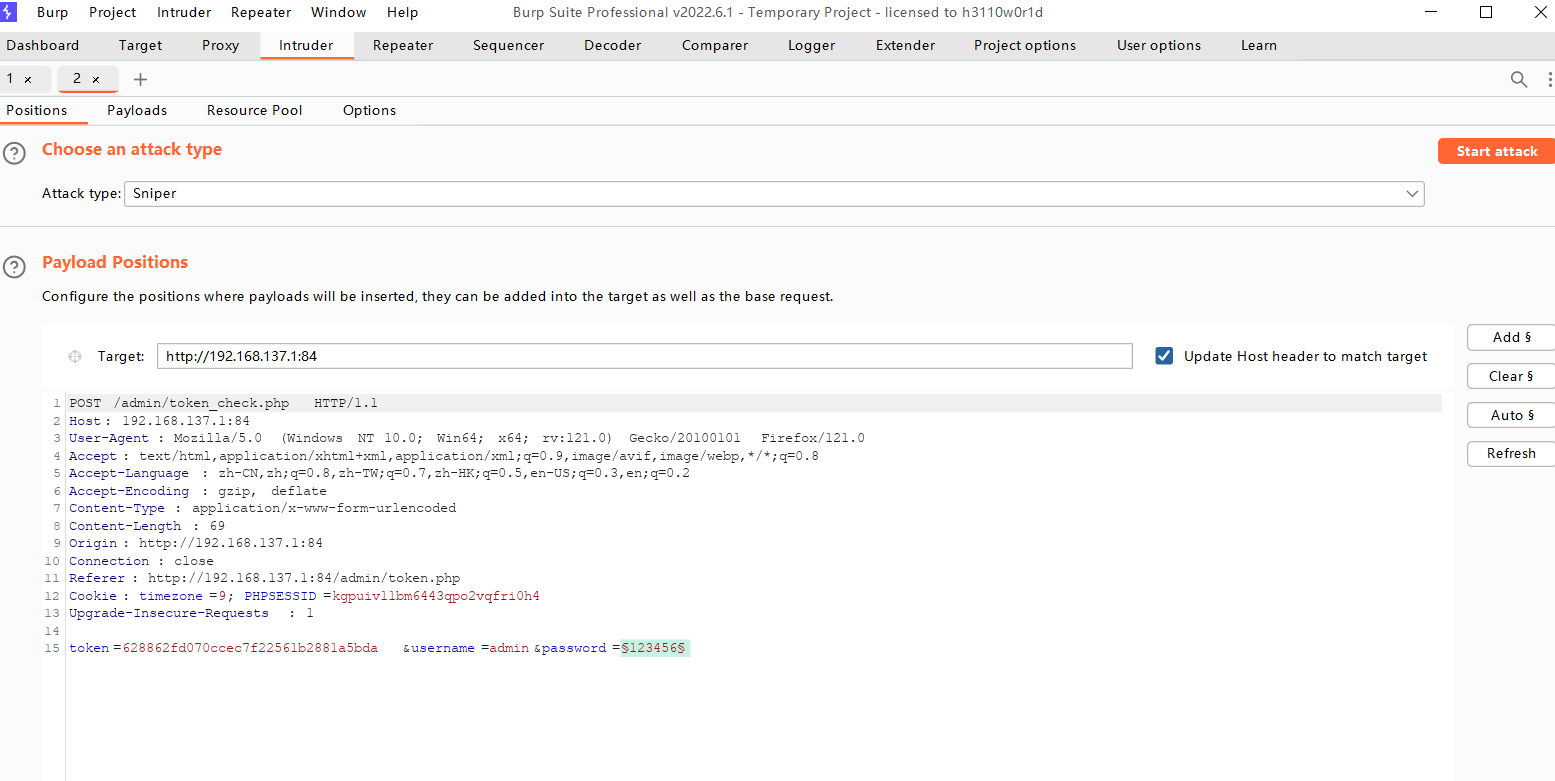1555x781 pixels.
Task: Open help for Choose an attack type
Action: point(14,153)
